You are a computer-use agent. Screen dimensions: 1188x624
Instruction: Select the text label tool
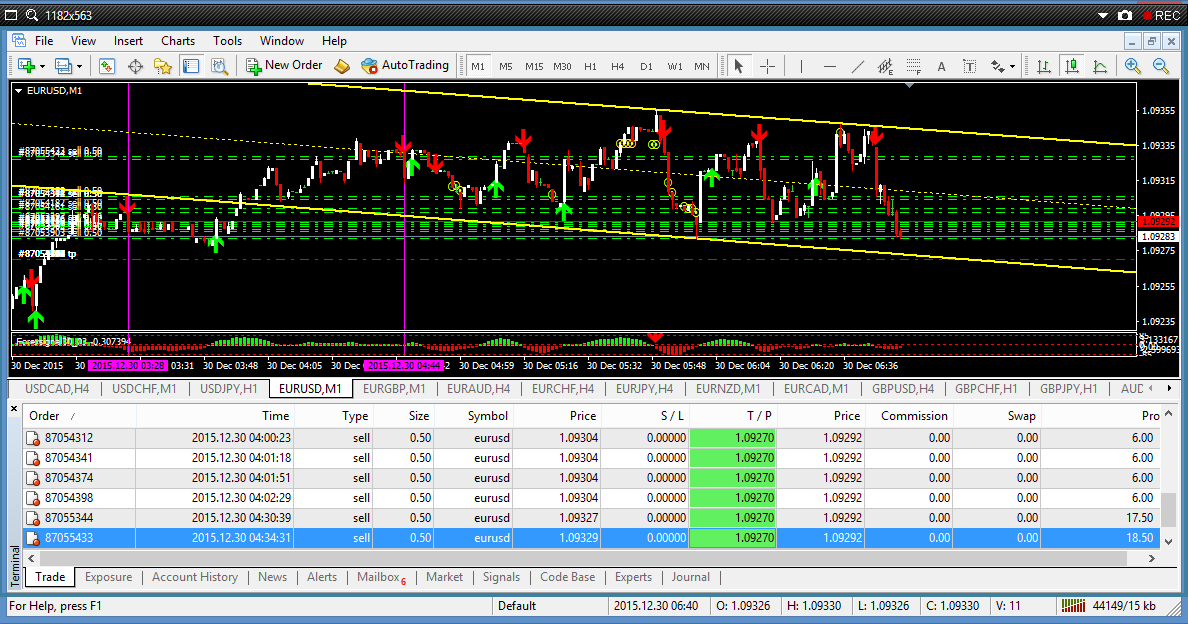point(969,67)
